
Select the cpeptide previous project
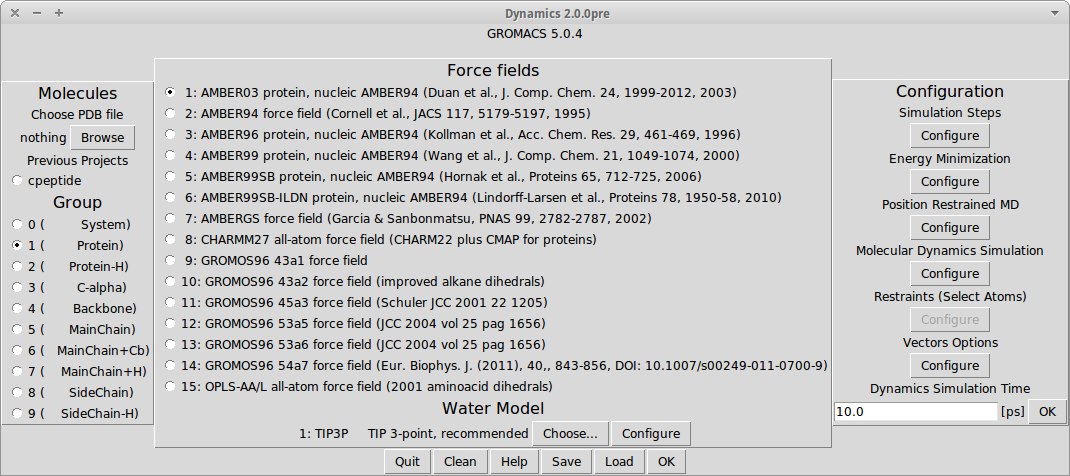(17, 181)
